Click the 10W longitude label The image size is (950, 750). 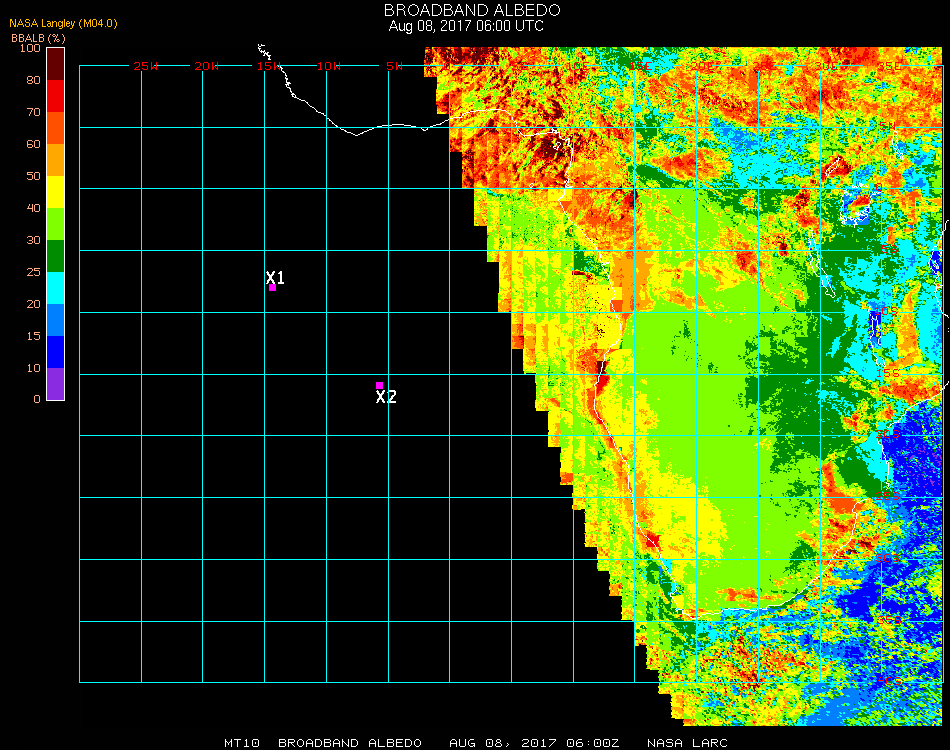click(x=329, y=66)
